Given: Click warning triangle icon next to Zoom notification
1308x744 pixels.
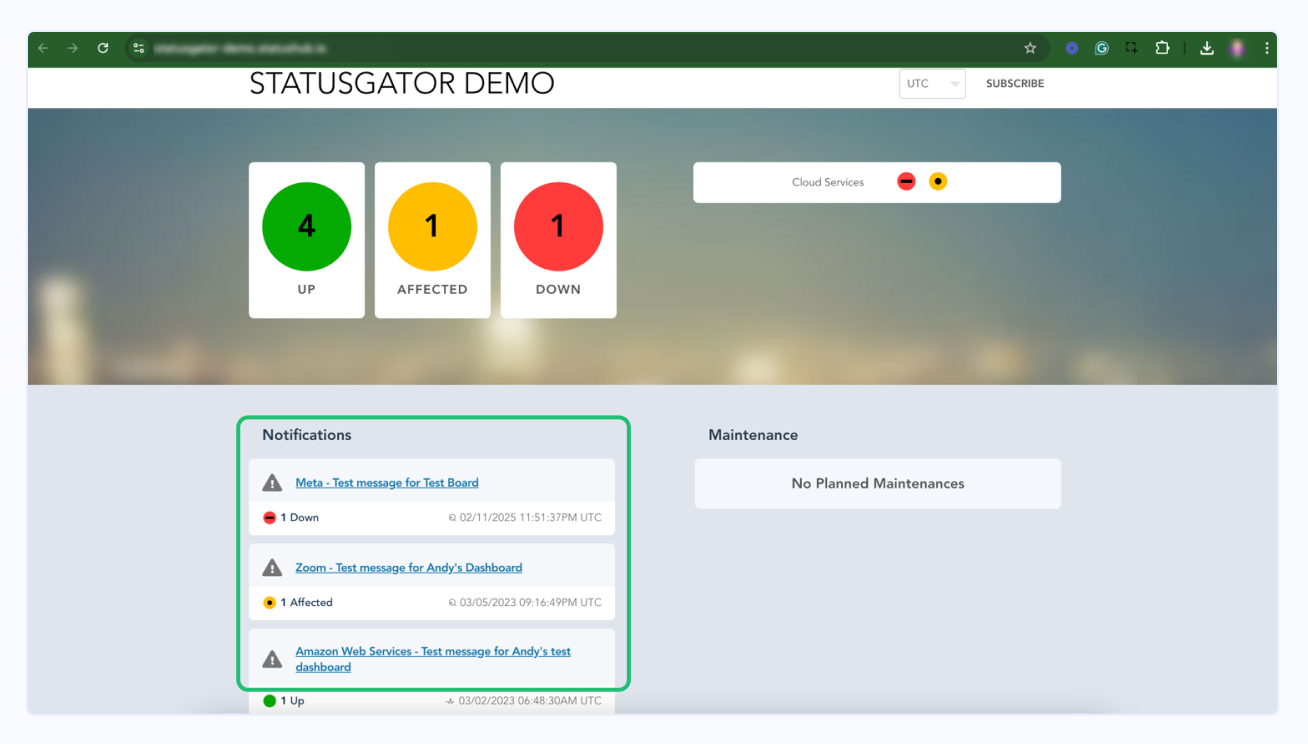Looking at the screenshot, I should point(272,568).
